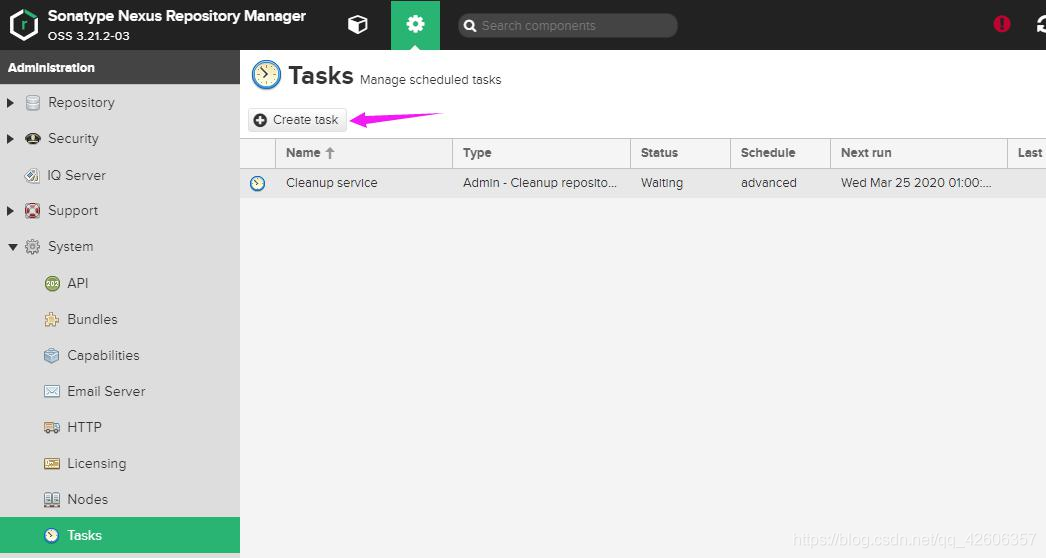Focus the Search components field
Screen dimensions: 1046x558
(x=568, y=26)
